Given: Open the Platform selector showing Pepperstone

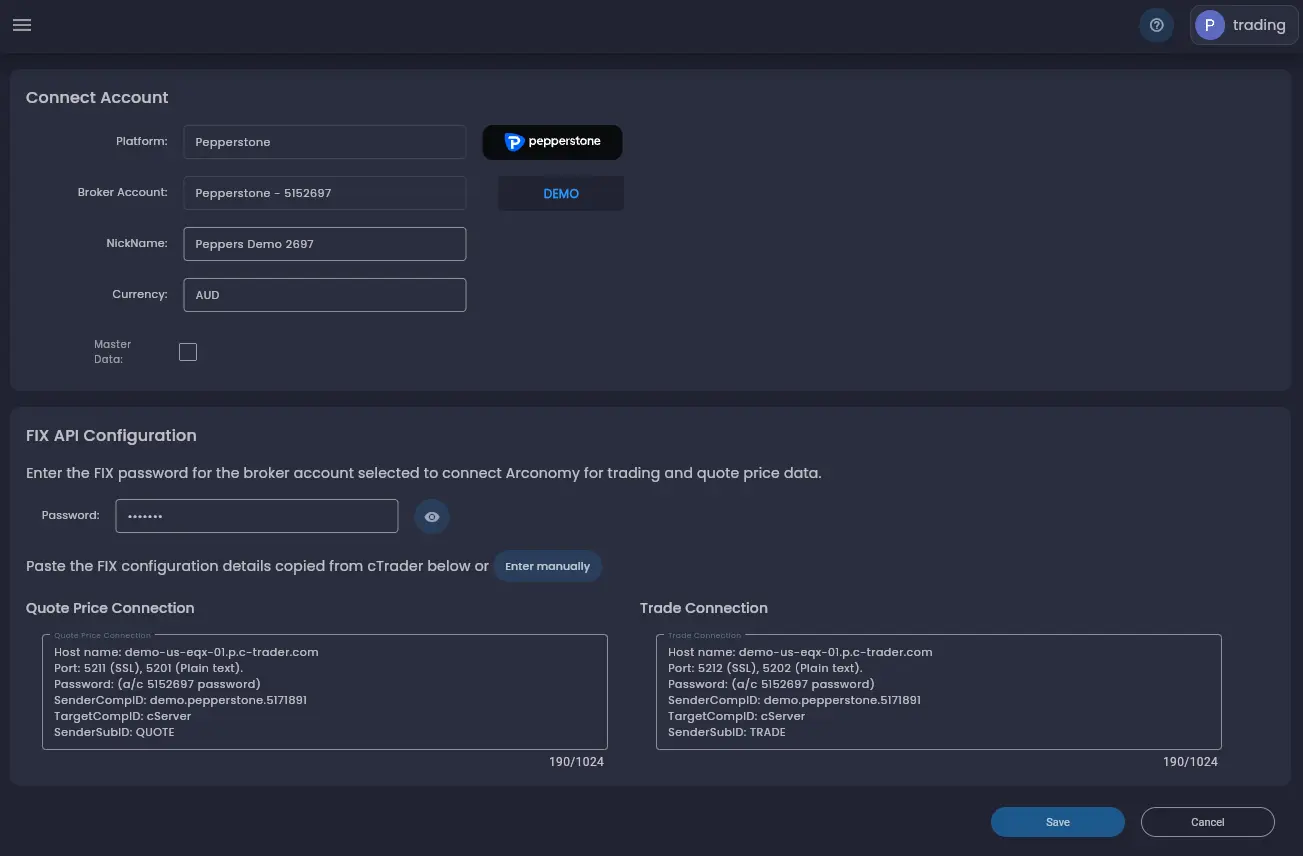Looking at the screenshot, I should coord(324,142).
